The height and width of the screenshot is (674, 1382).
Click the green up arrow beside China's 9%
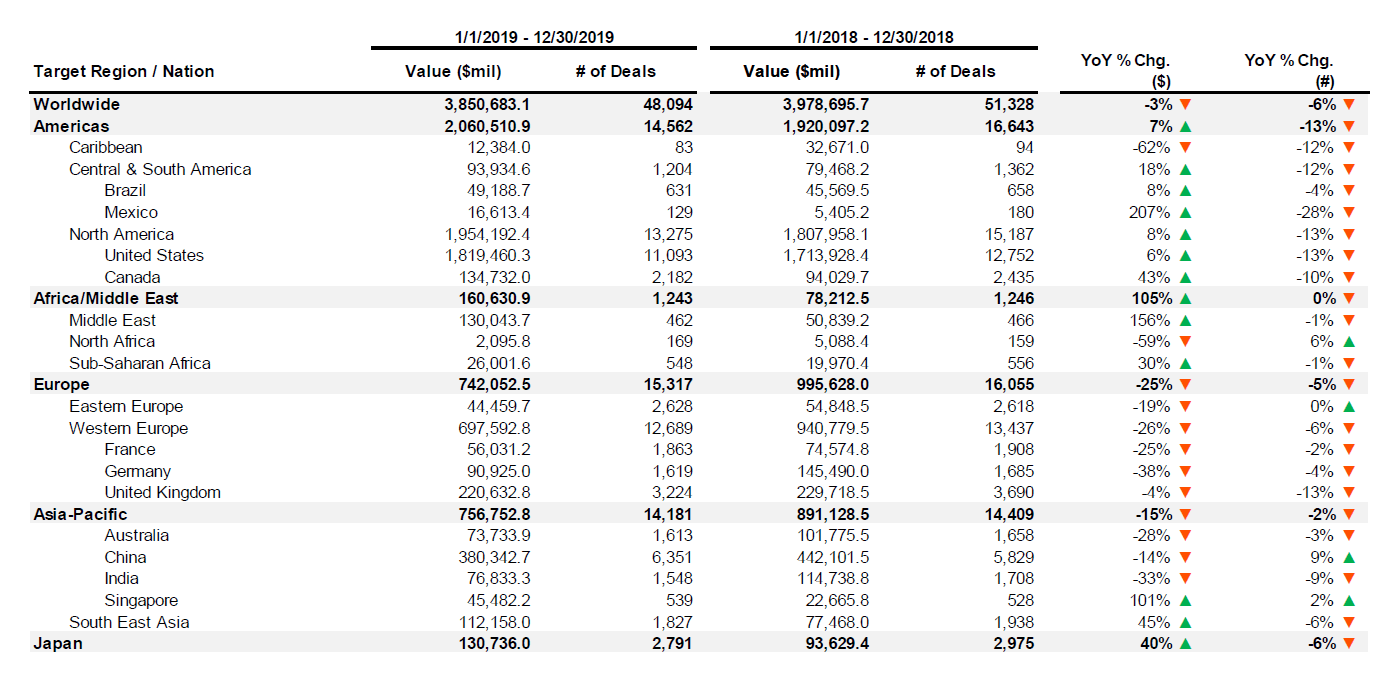pos(1349,557)
